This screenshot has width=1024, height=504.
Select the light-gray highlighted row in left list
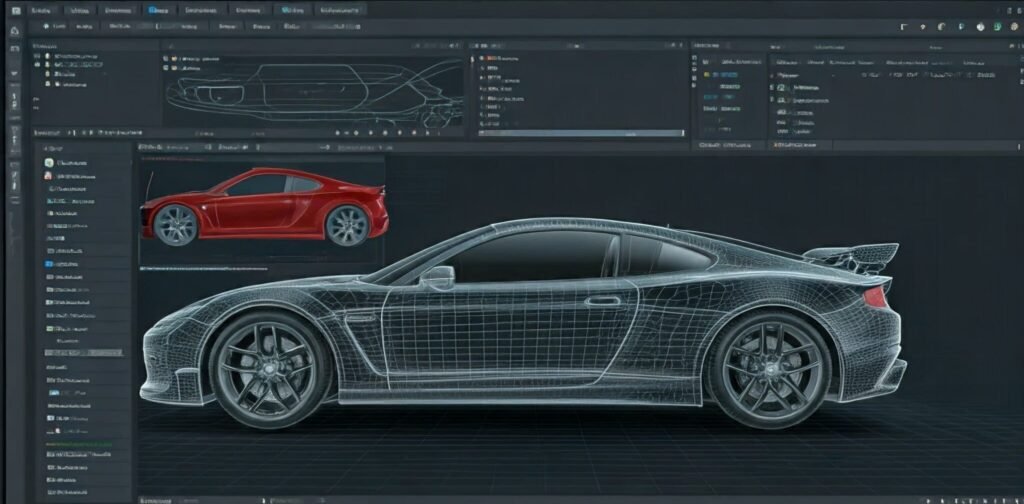pos(84,353)
